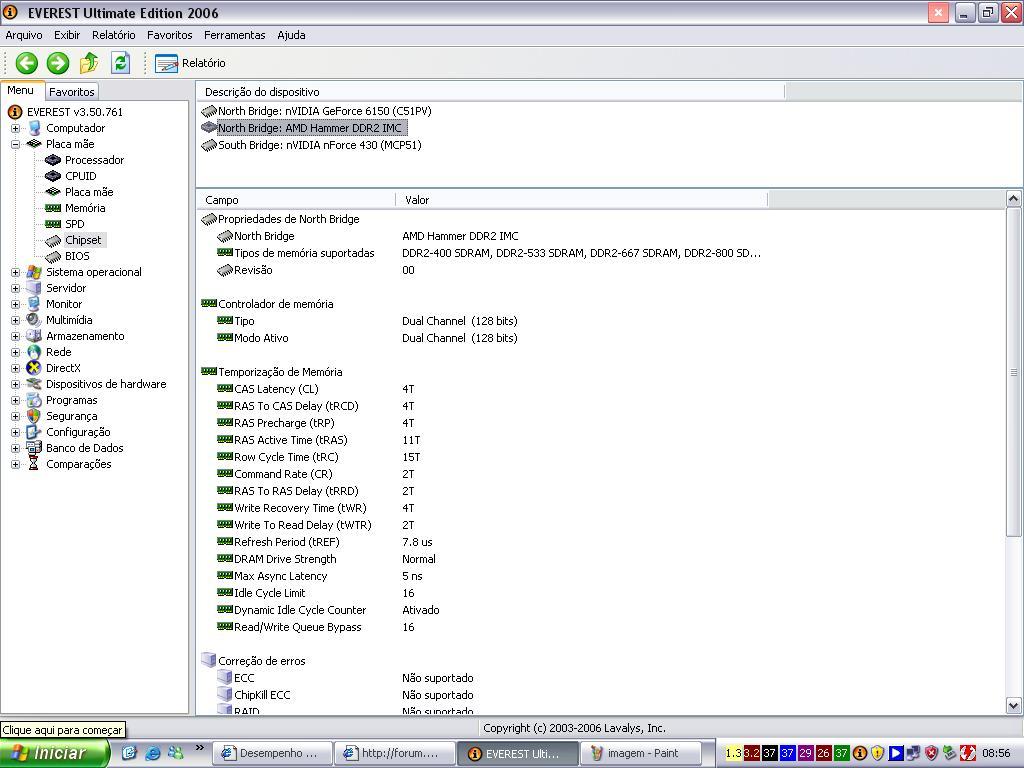Screen dimensions: 1024x768
Task: Click the Multimídia speaker icon
Action: pyautogui.click(x=34, y=320)
